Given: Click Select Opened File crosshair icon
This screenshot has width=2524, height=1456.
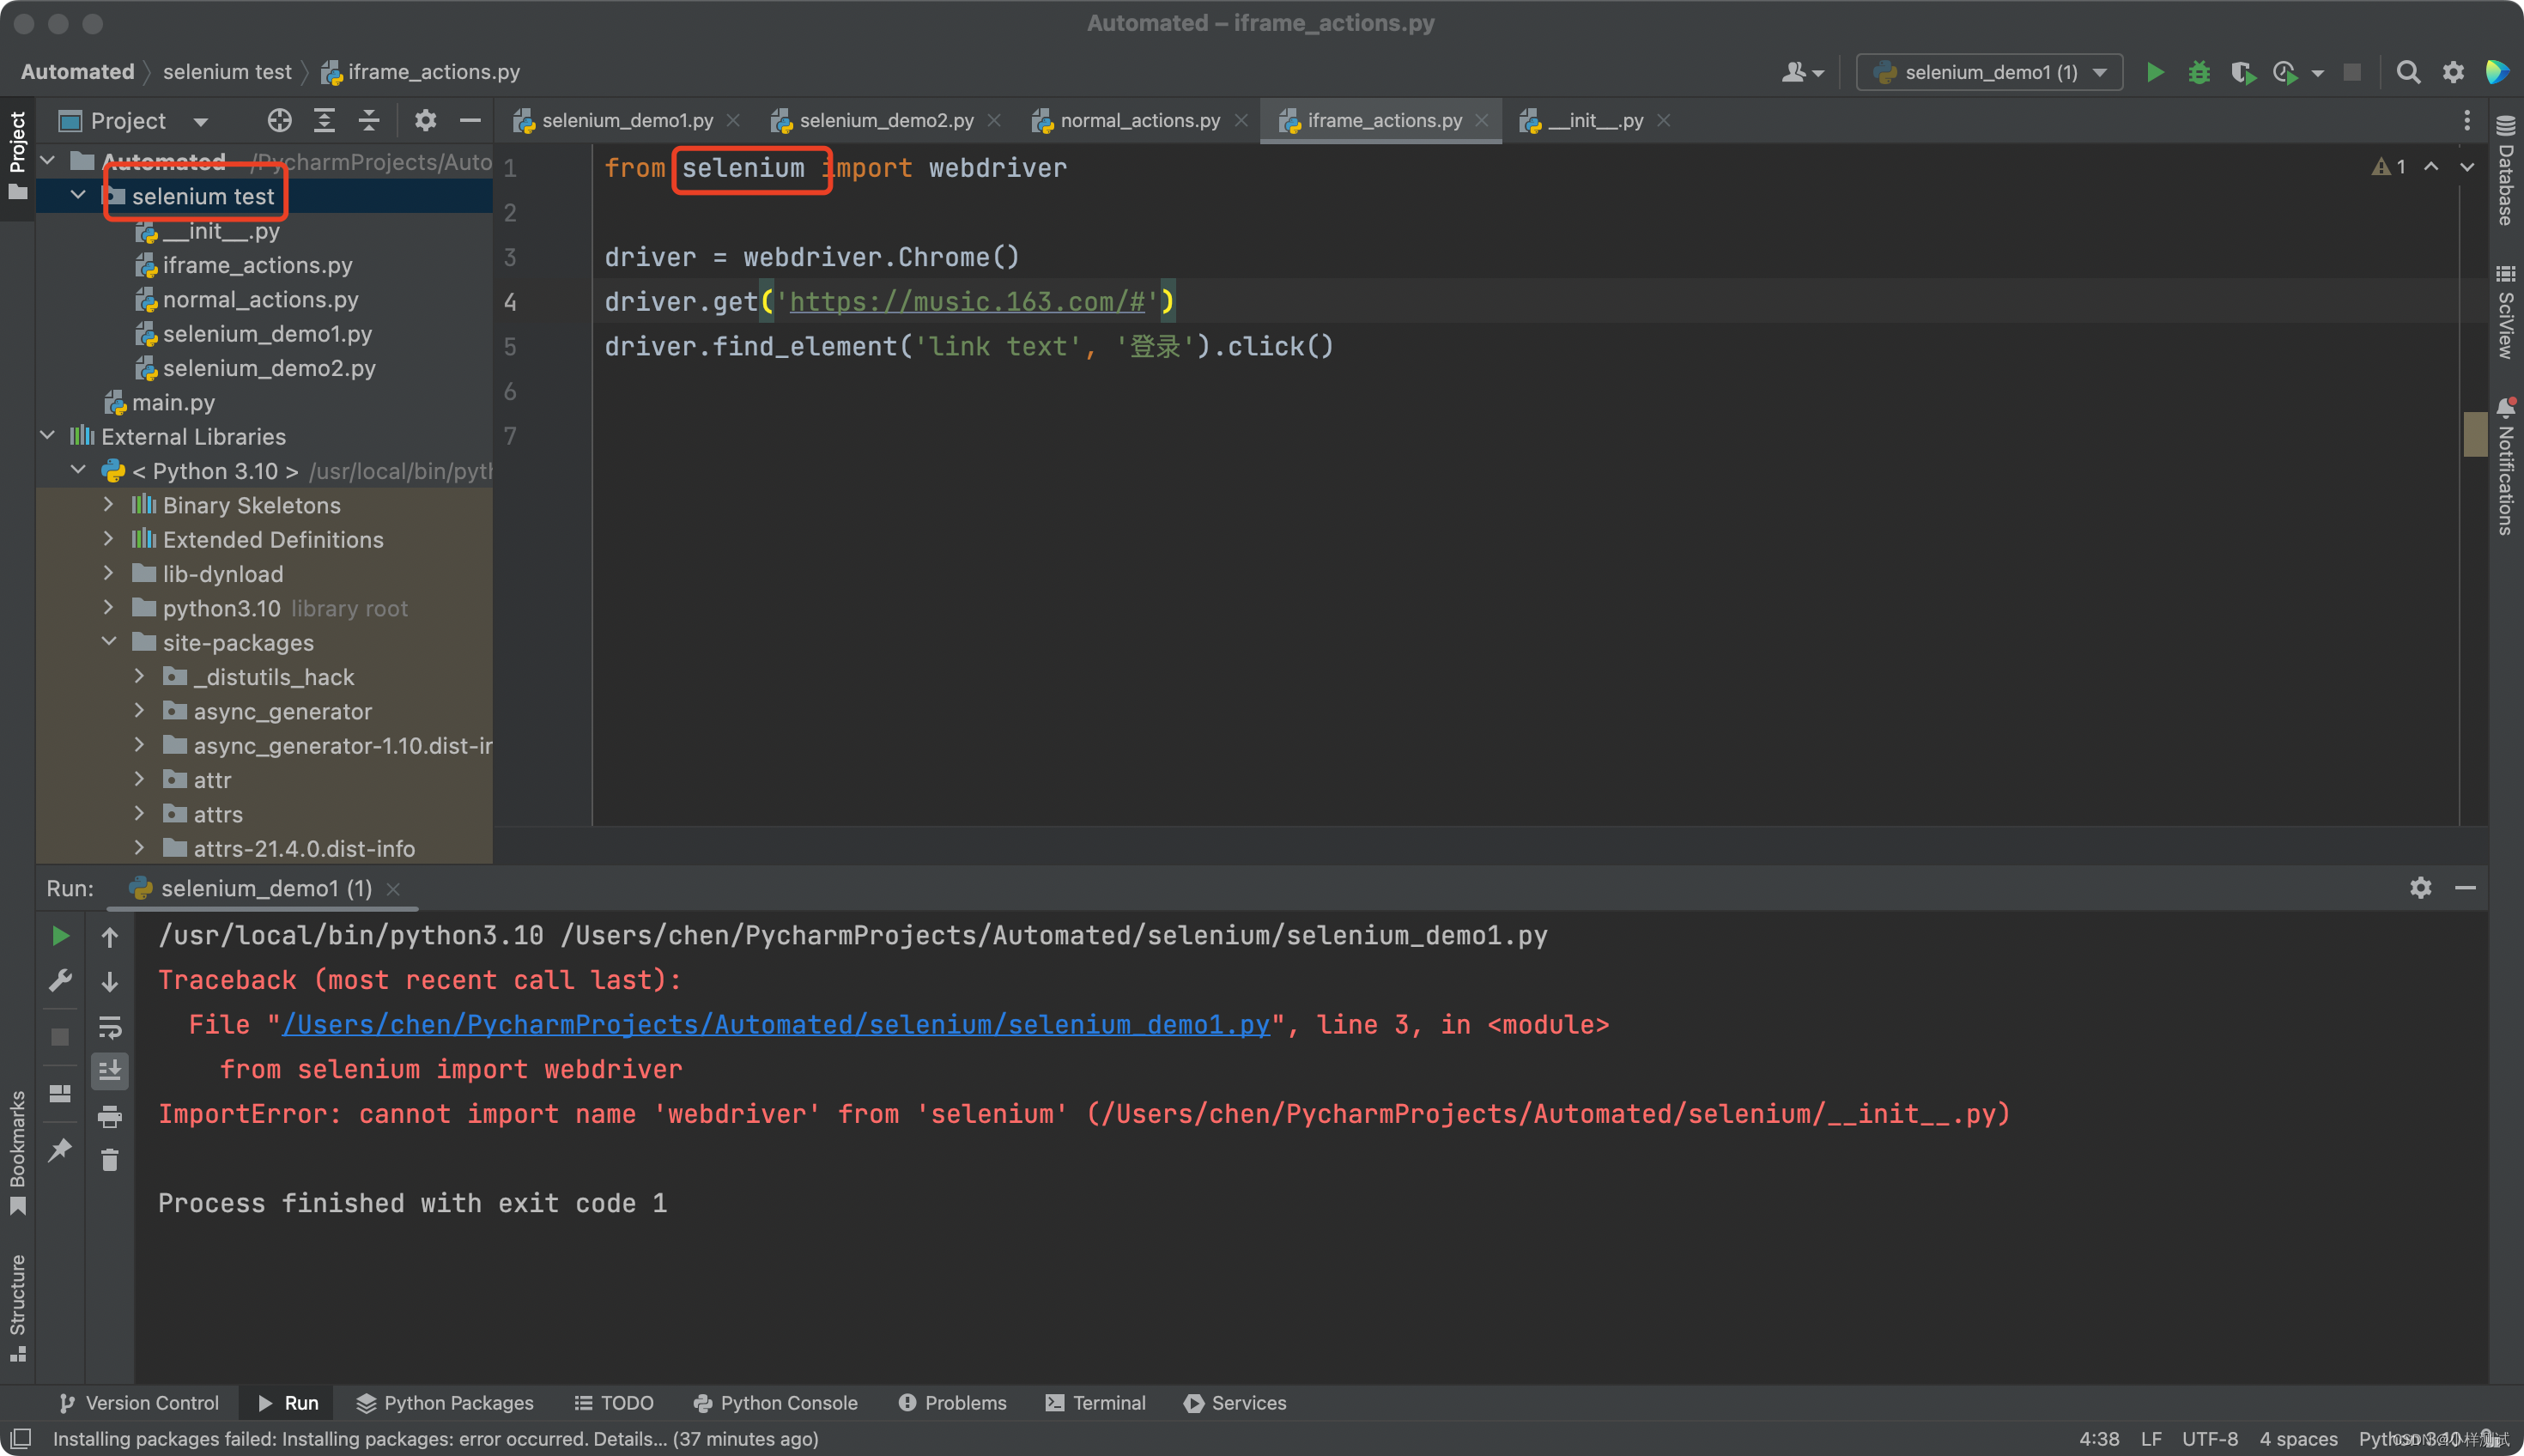Looking at the screenshot, I should point(279,121).
